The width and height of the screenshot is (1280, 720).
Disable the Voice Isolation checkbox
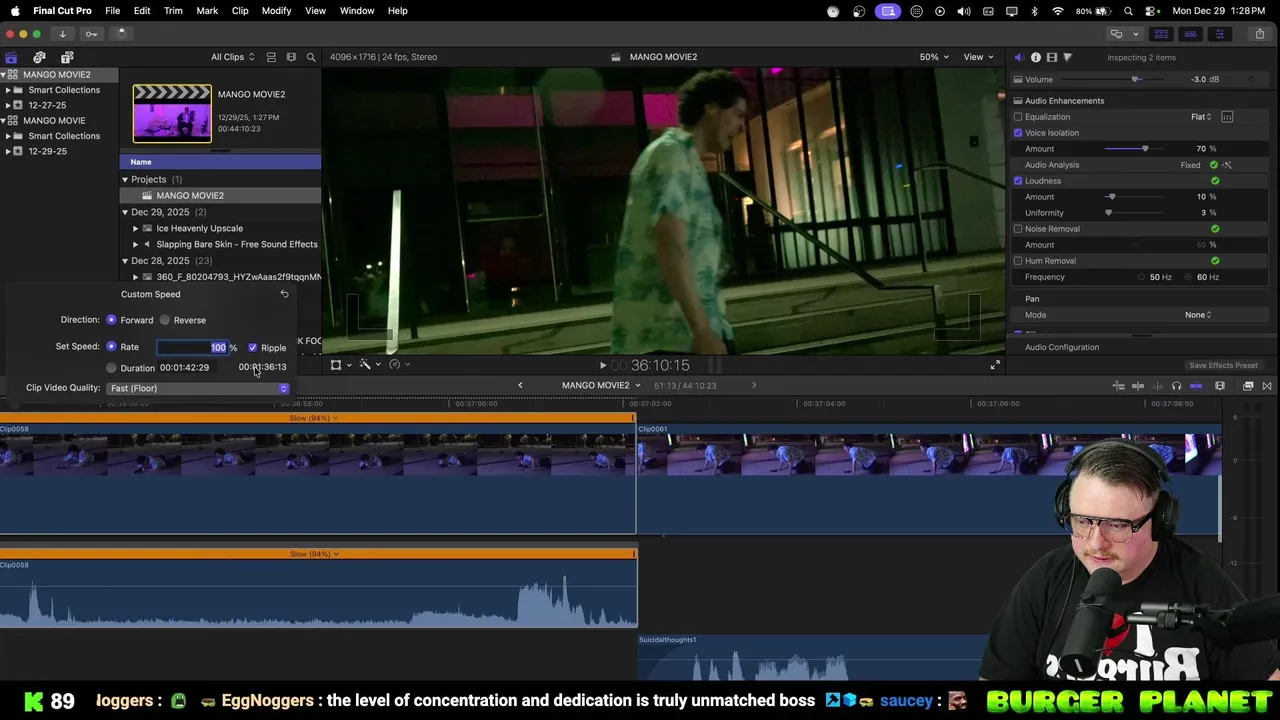pyautogui.click(x=1018, y=133)
